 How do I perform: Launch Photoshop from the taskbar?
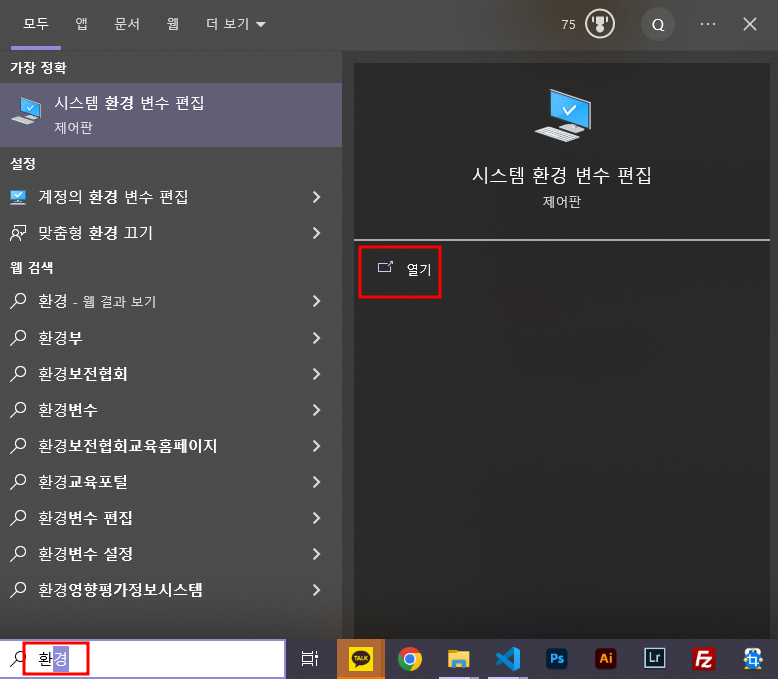click(557, 659)
